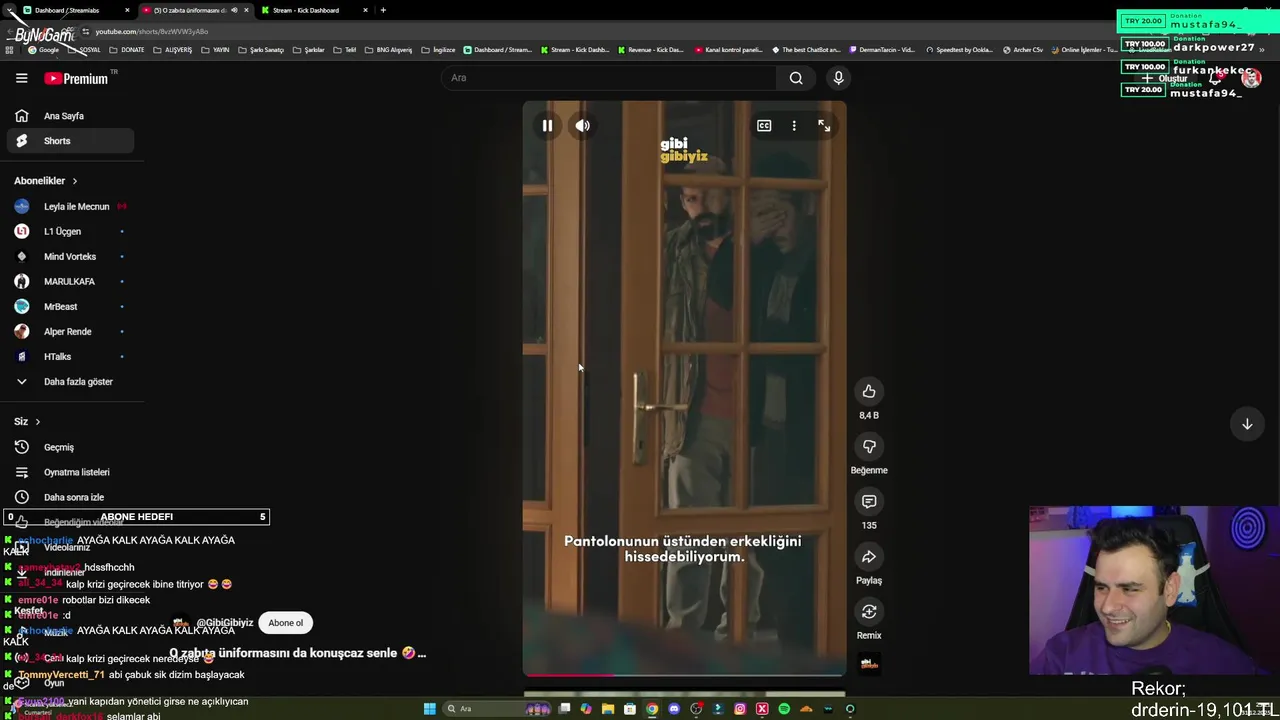
Task: Focus the YouTube Ara search field
Action: tap(608, 78)
